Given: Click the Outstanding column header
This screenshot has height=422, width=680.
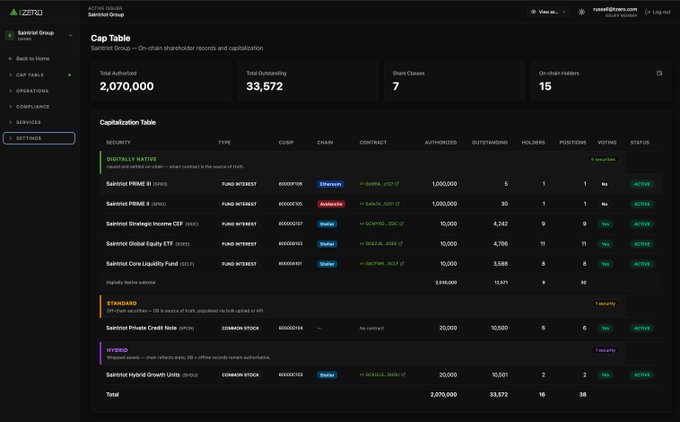Looking at the screenshot, I should [x=490, y=143].
